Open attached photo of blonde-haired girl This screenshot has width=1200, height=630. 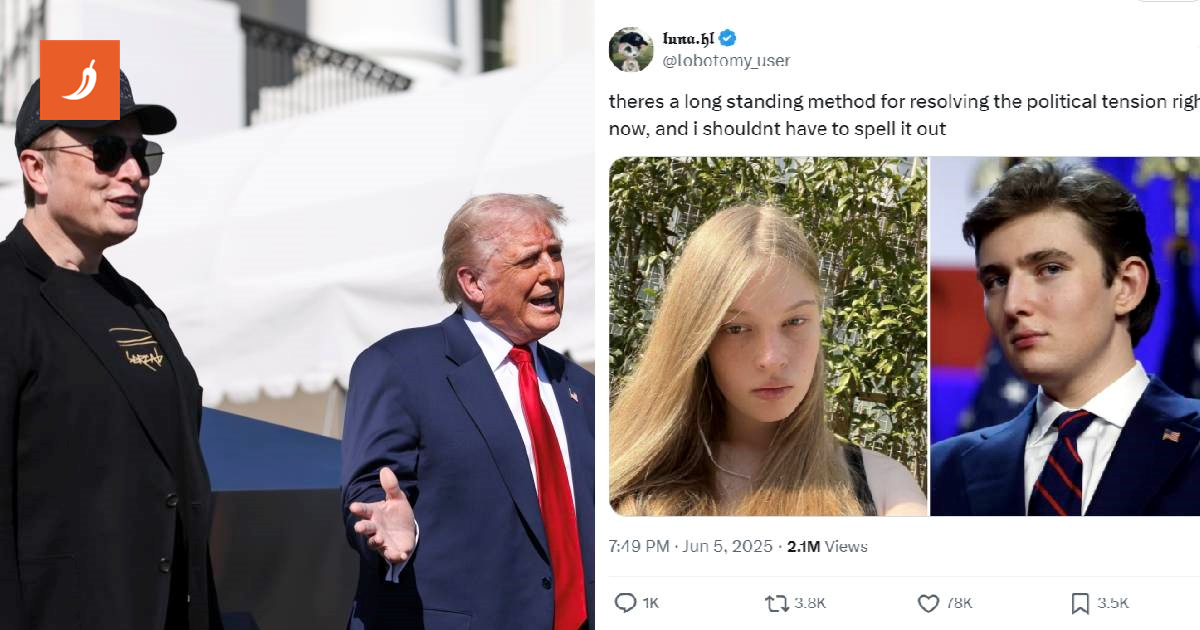pos(768,336)
